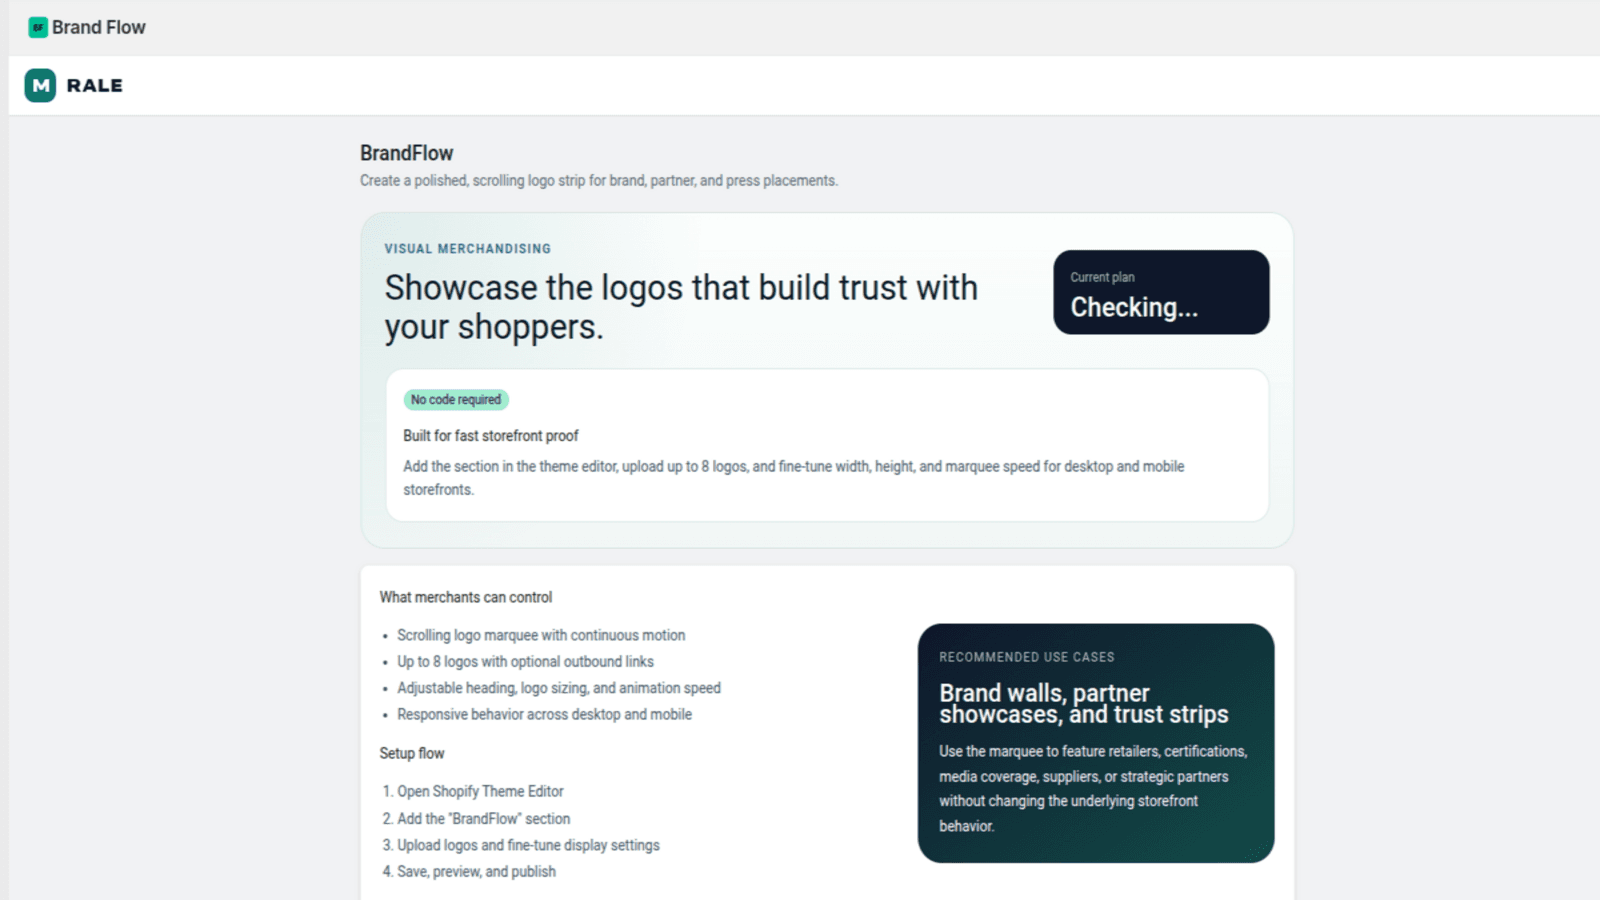Click Built for fast storefront proof heading
The width and height of the screenshot is (1600, 900).
(491, 436)
